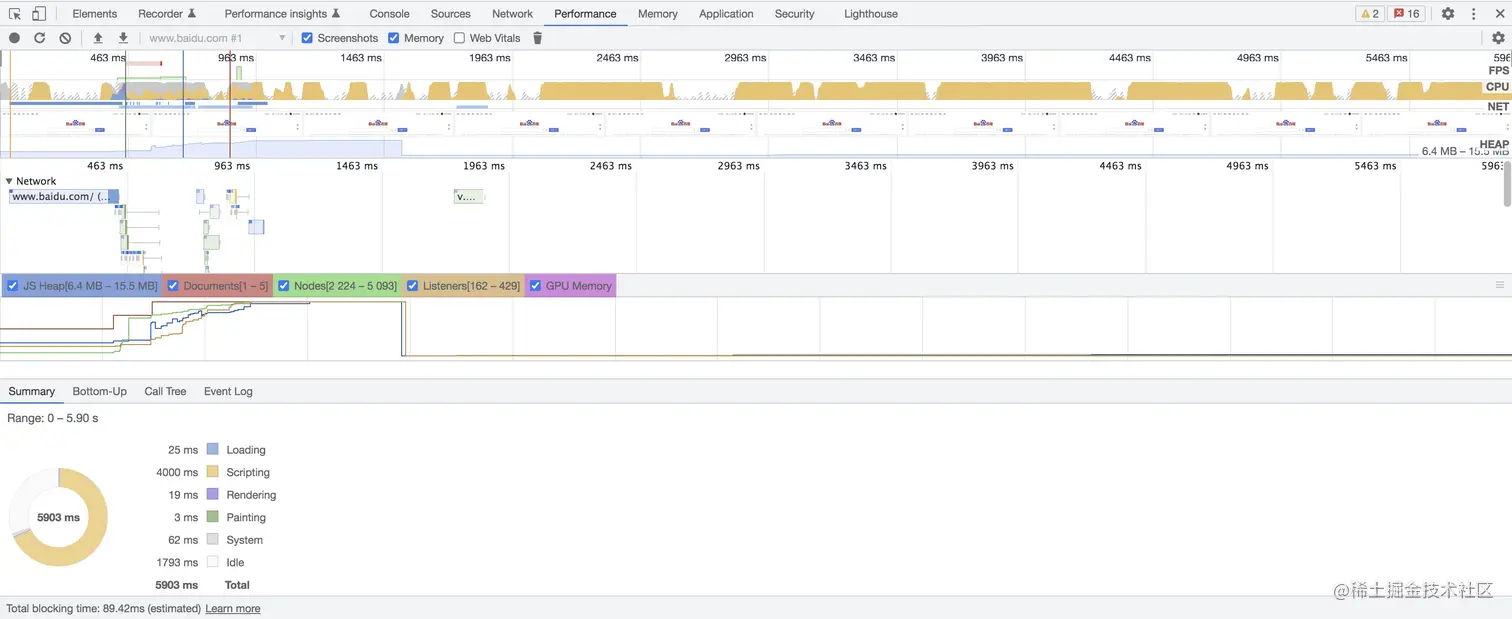The image size is (1512, 619).
Task: Activate the inspect element picker icon
Action: click(15, 14)
